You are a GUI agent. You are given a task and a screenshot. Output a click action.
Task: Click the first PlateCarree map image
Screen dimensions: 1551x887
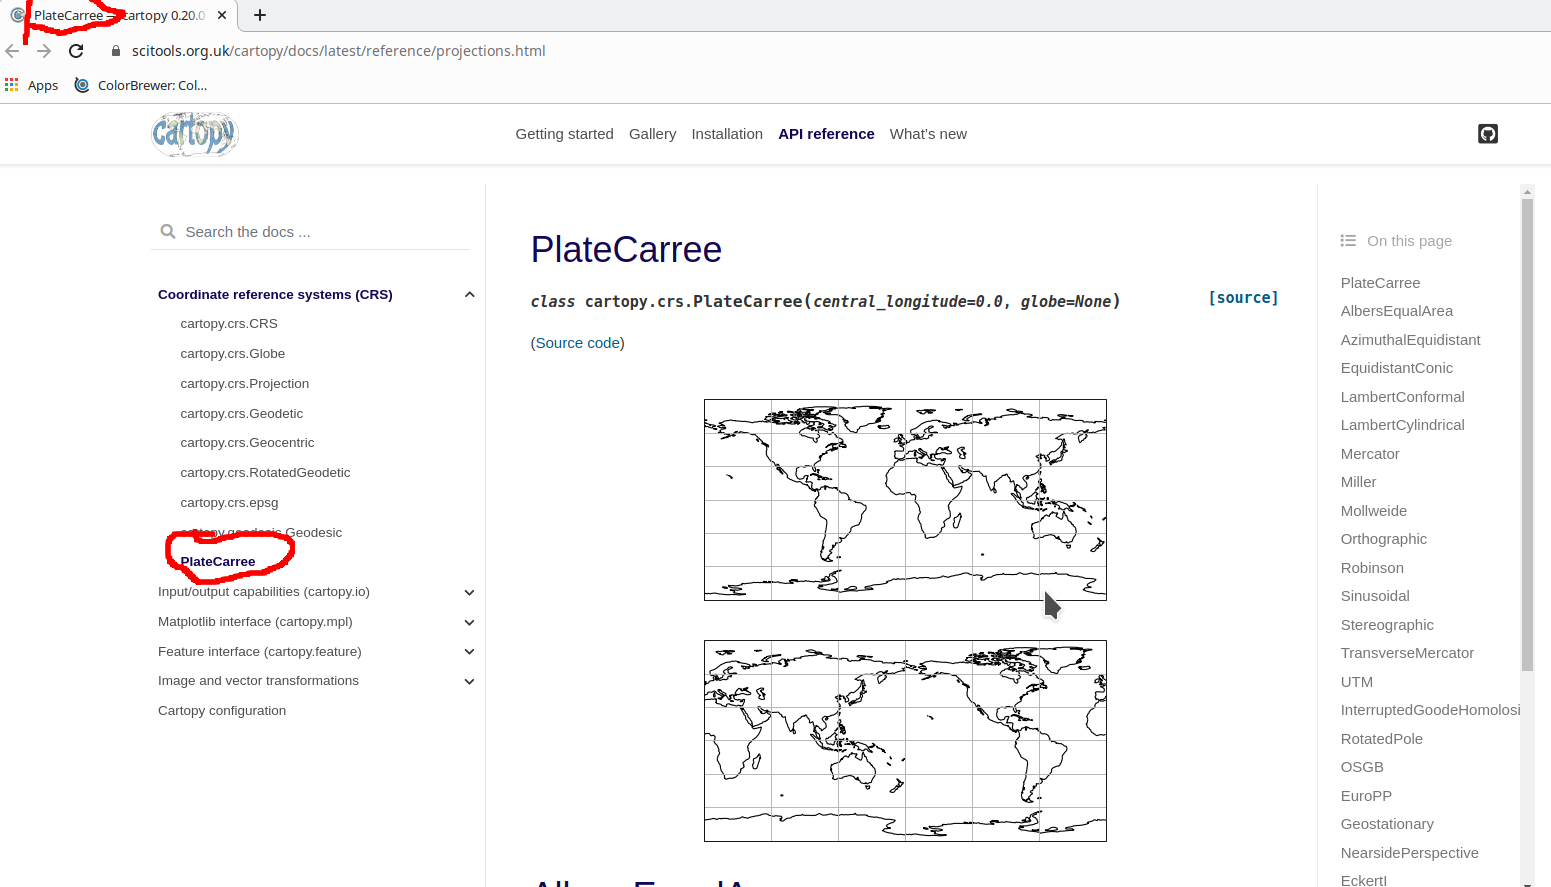905,500
